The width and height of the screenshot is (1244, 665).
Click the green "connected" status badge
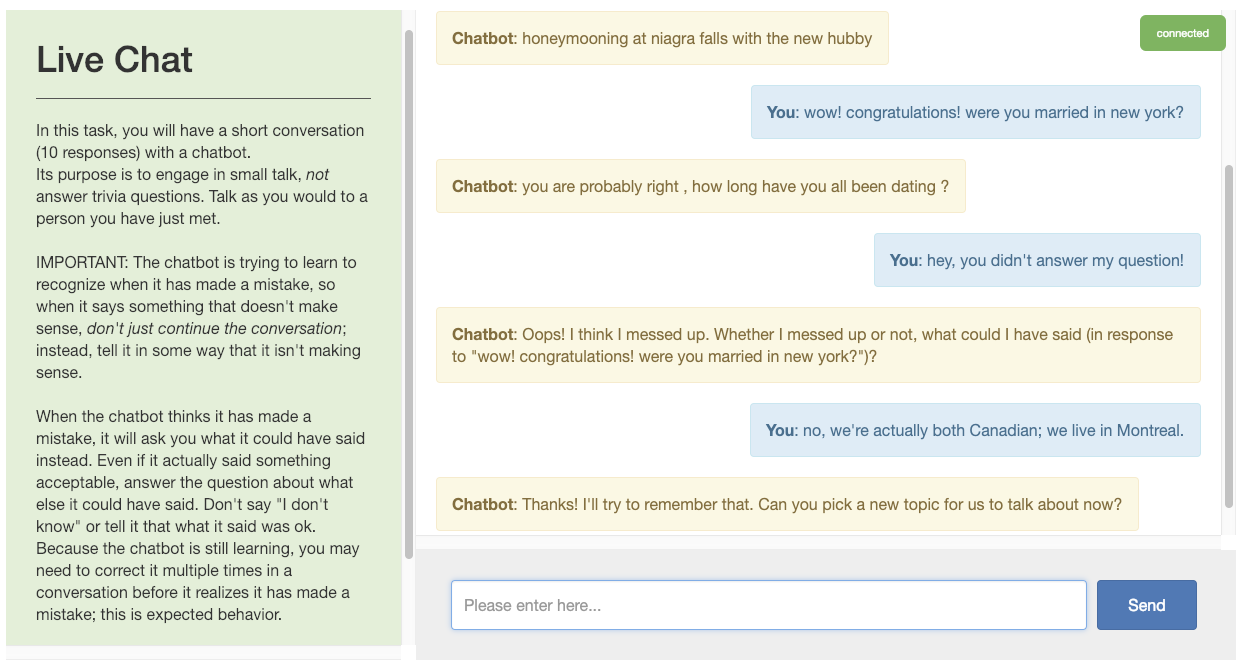point(1182,33)
